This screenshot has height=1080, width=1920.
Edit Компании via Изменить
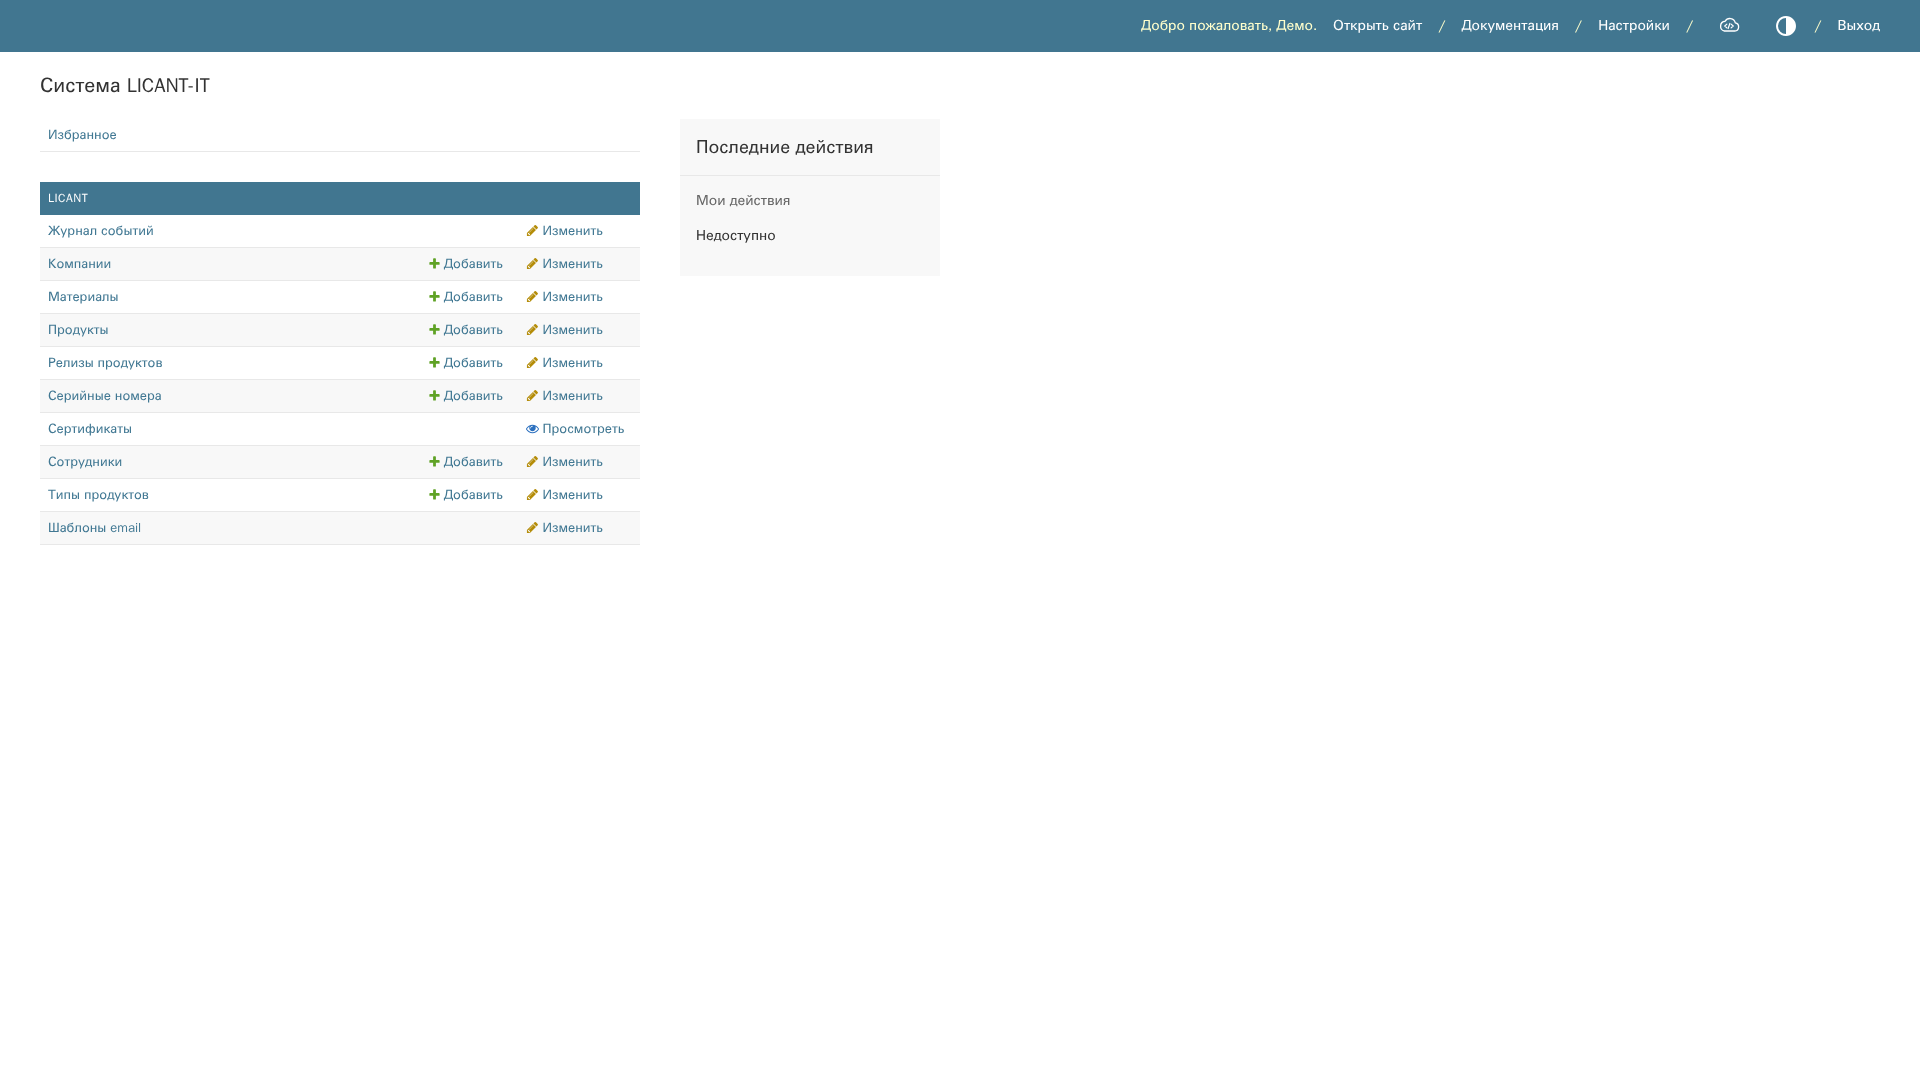(x=564, y=264)
